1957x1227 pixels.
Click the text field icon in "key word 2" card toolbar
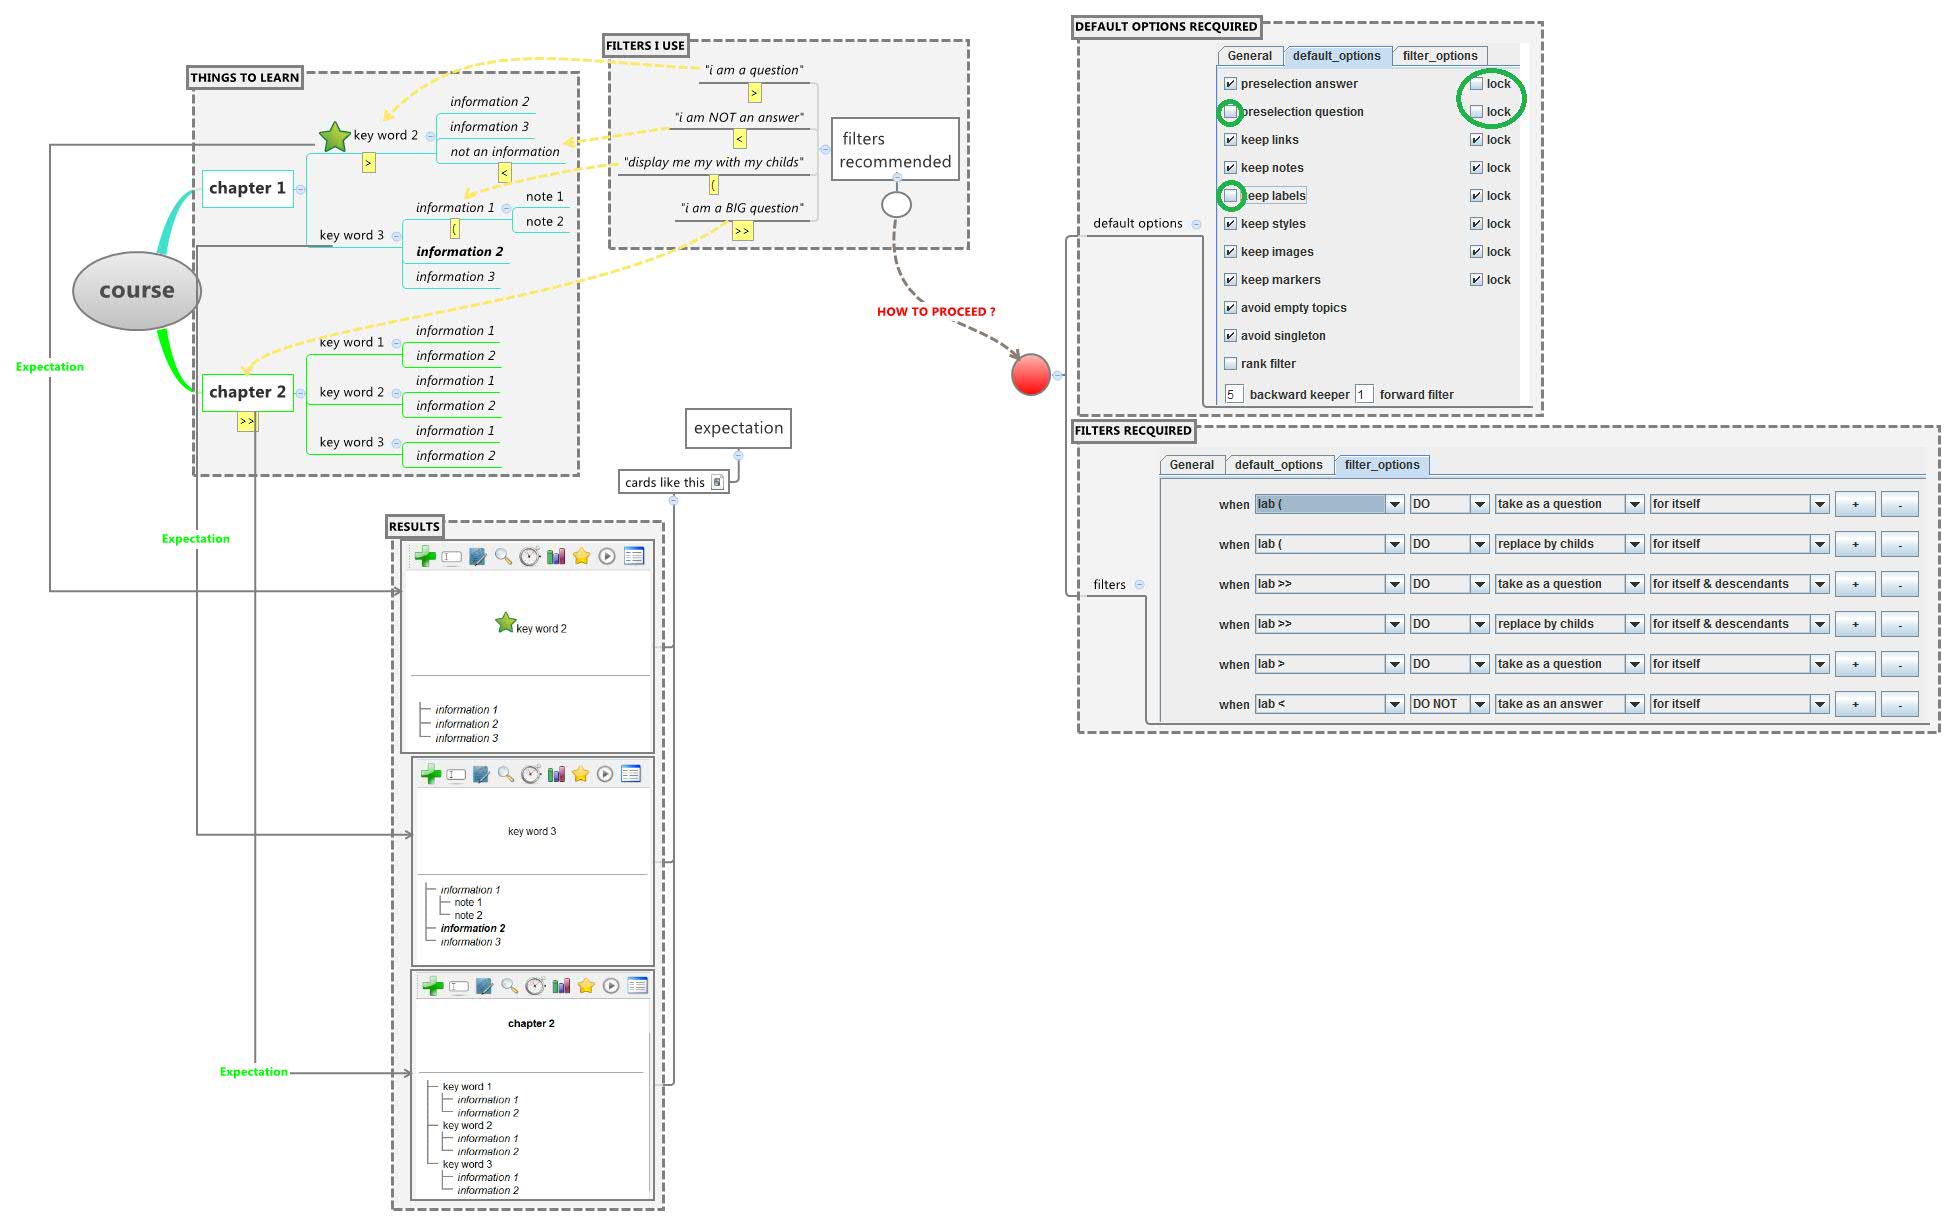coord(451,557)
